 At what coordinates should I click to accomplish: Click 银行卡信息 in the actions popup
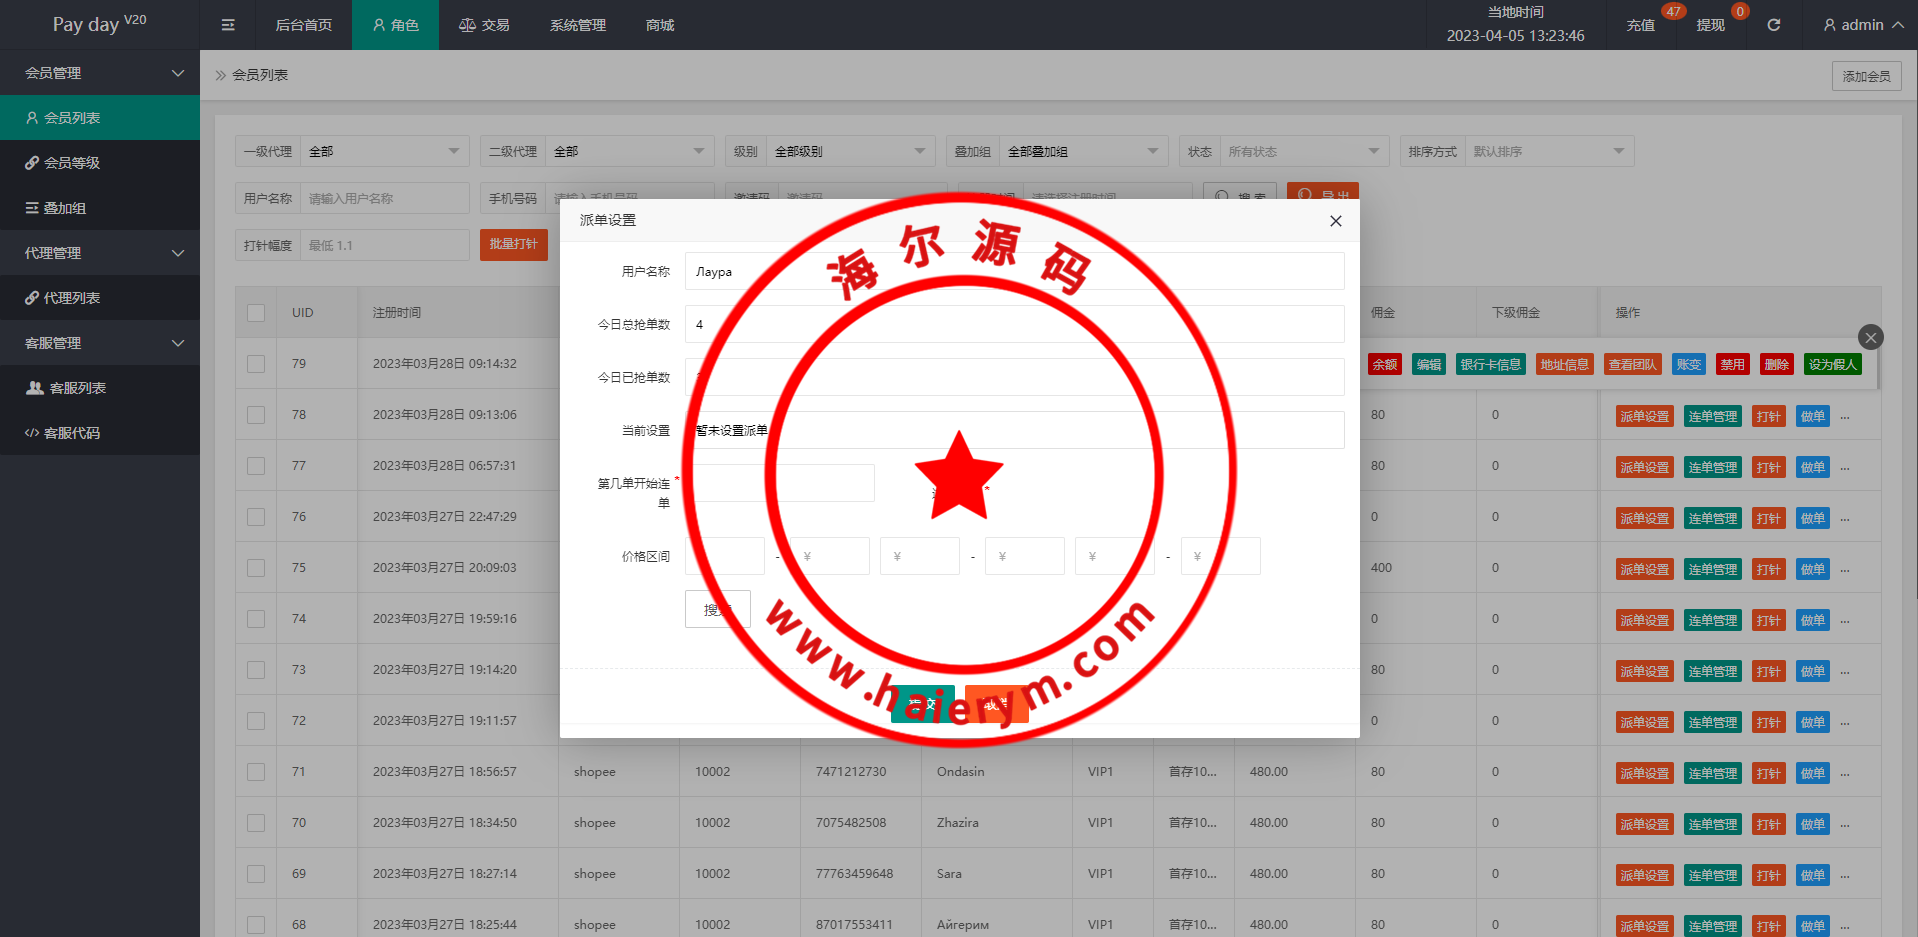point(1491,365)
